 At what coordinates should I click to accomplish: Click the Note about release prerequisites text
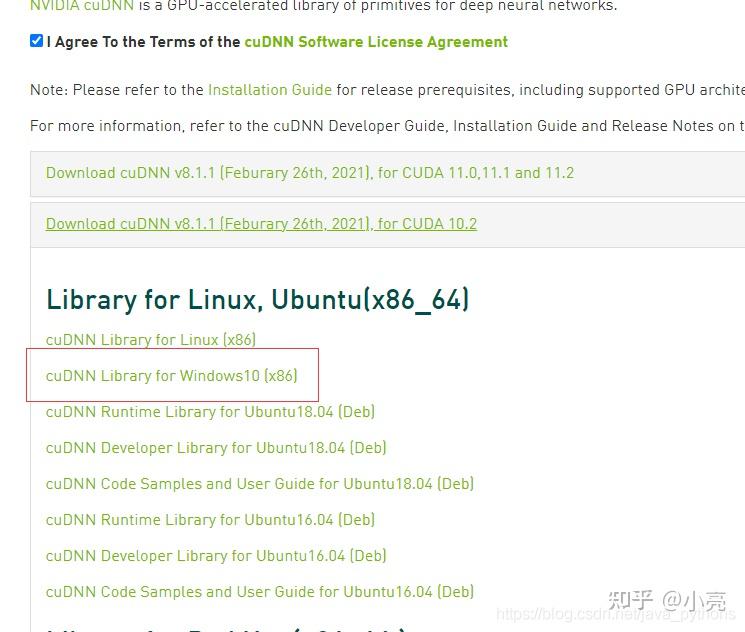point(387,90)
